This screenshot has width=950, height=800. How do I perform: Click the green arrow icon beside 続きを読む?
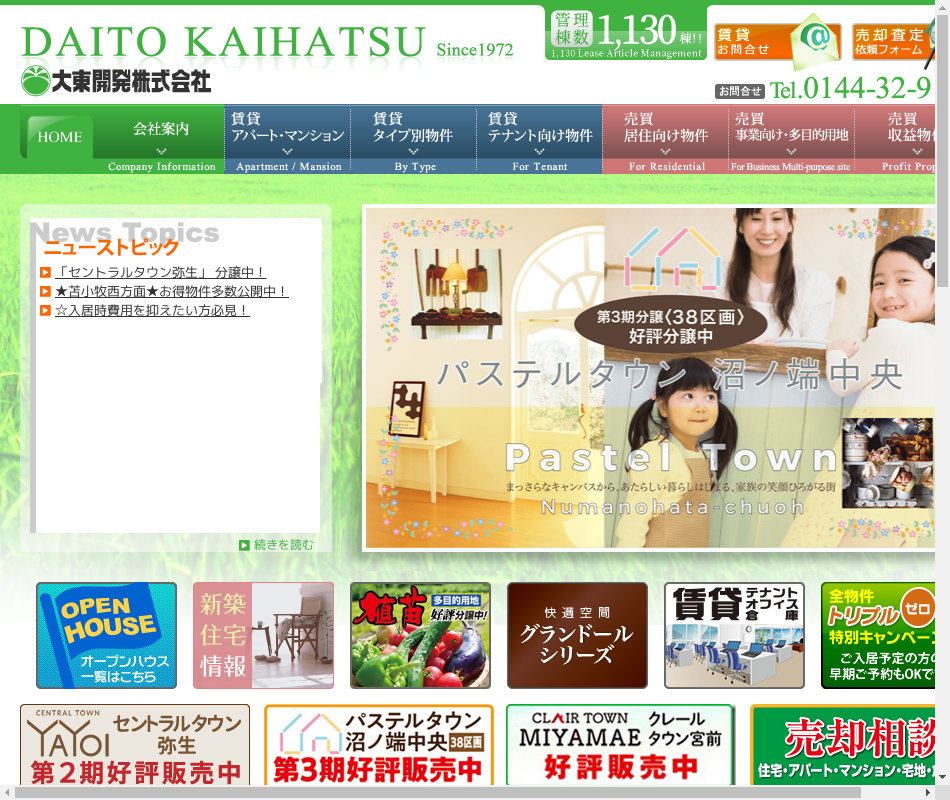coord(244,545)
